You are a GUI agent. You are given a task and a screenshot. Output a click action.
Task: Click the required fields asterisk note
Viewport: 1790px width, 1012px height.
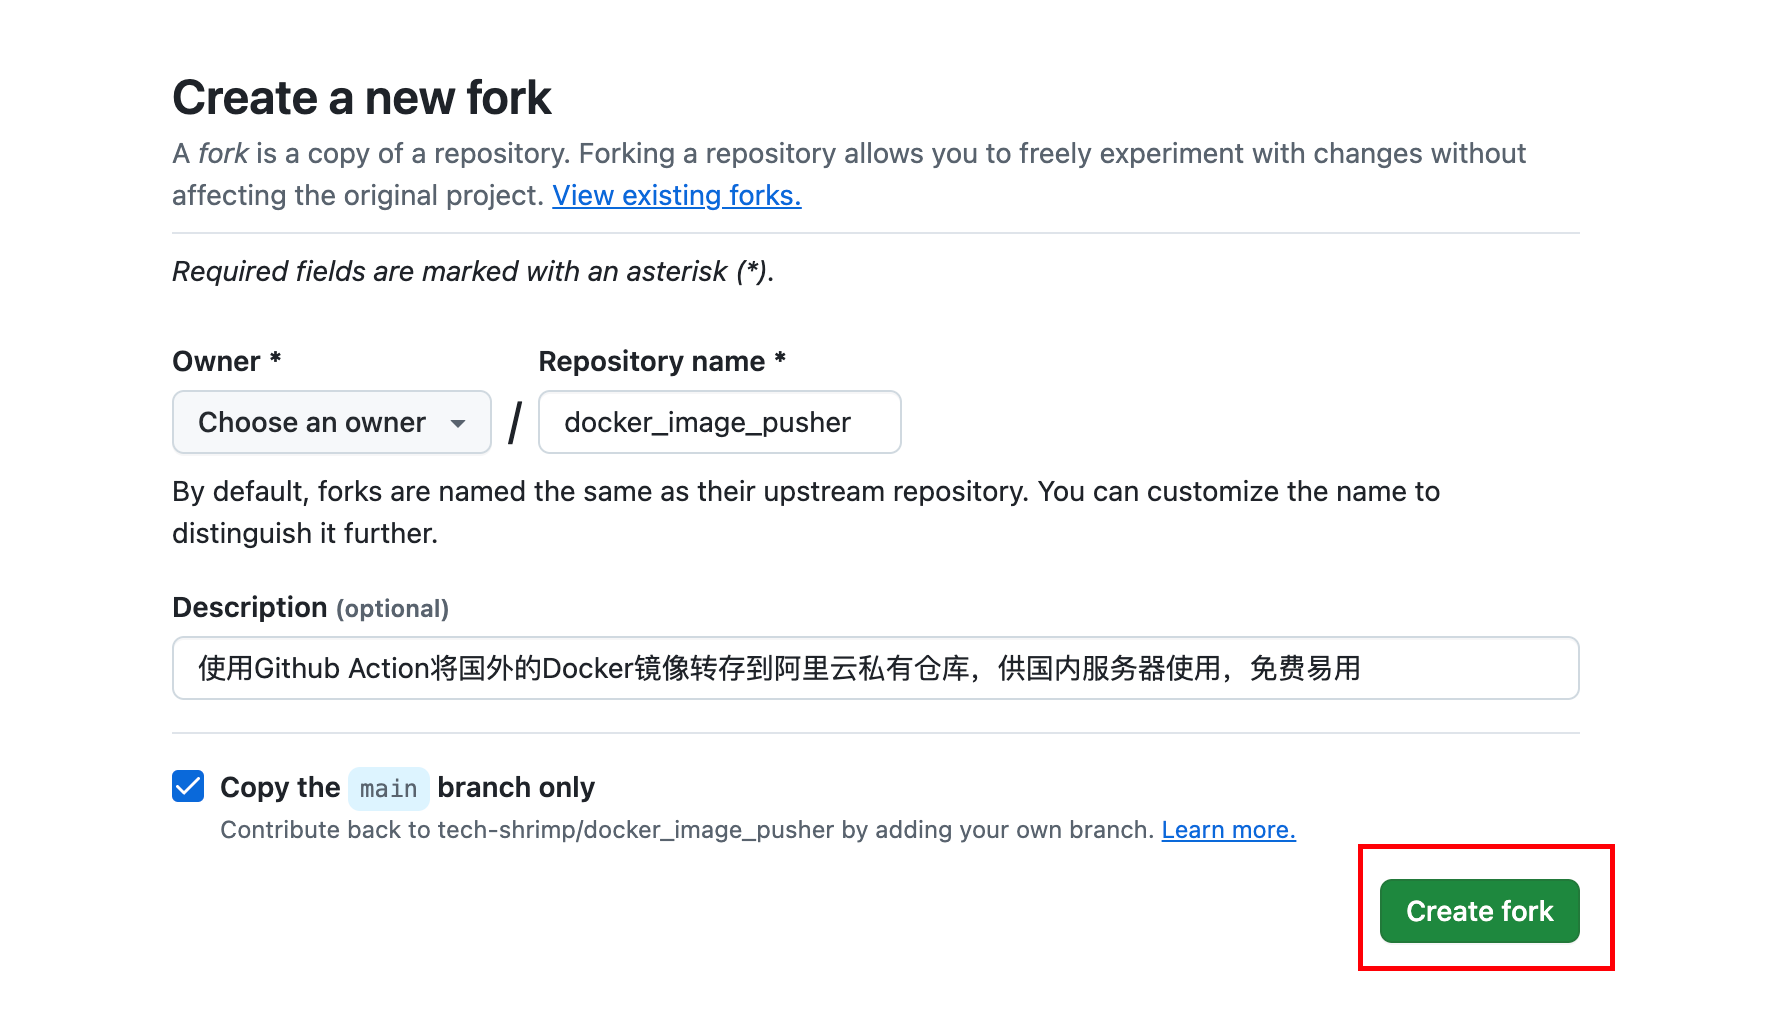[x=473, y=271]
